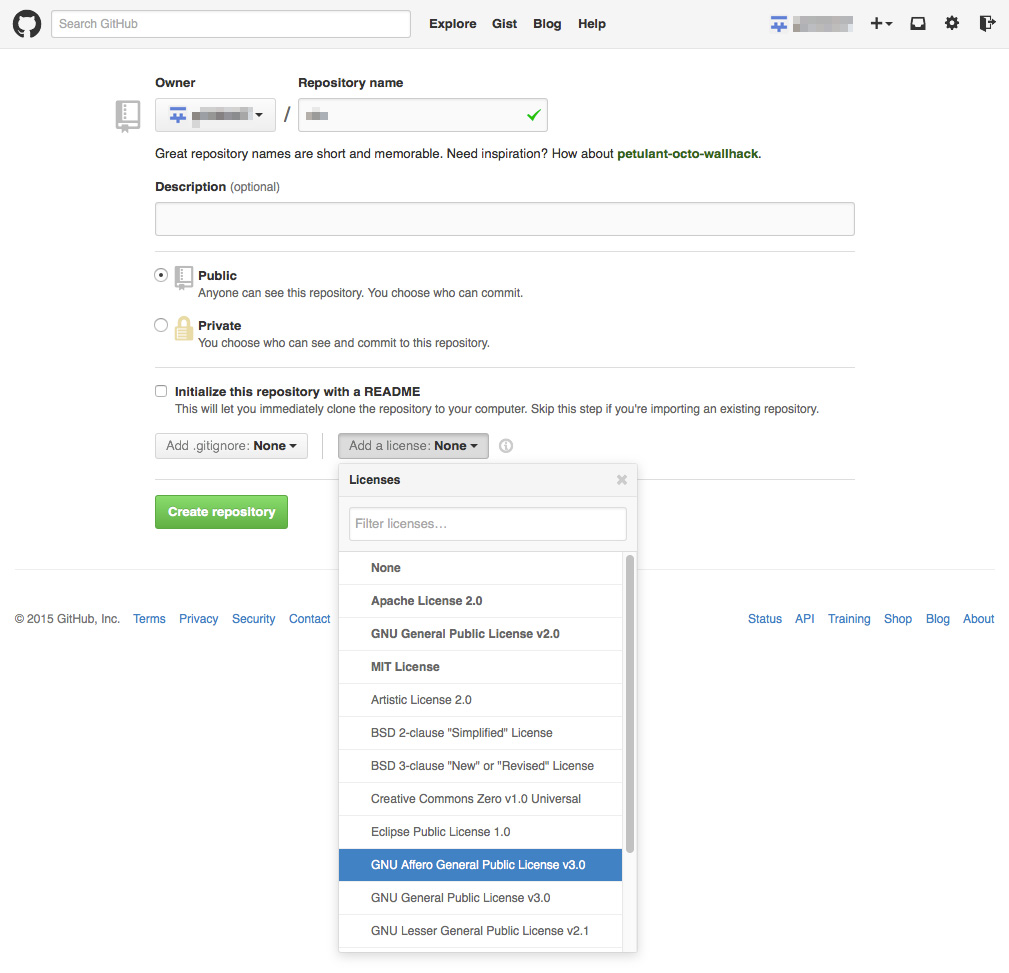Click the GitHub Octocat logo

(26, 24)
